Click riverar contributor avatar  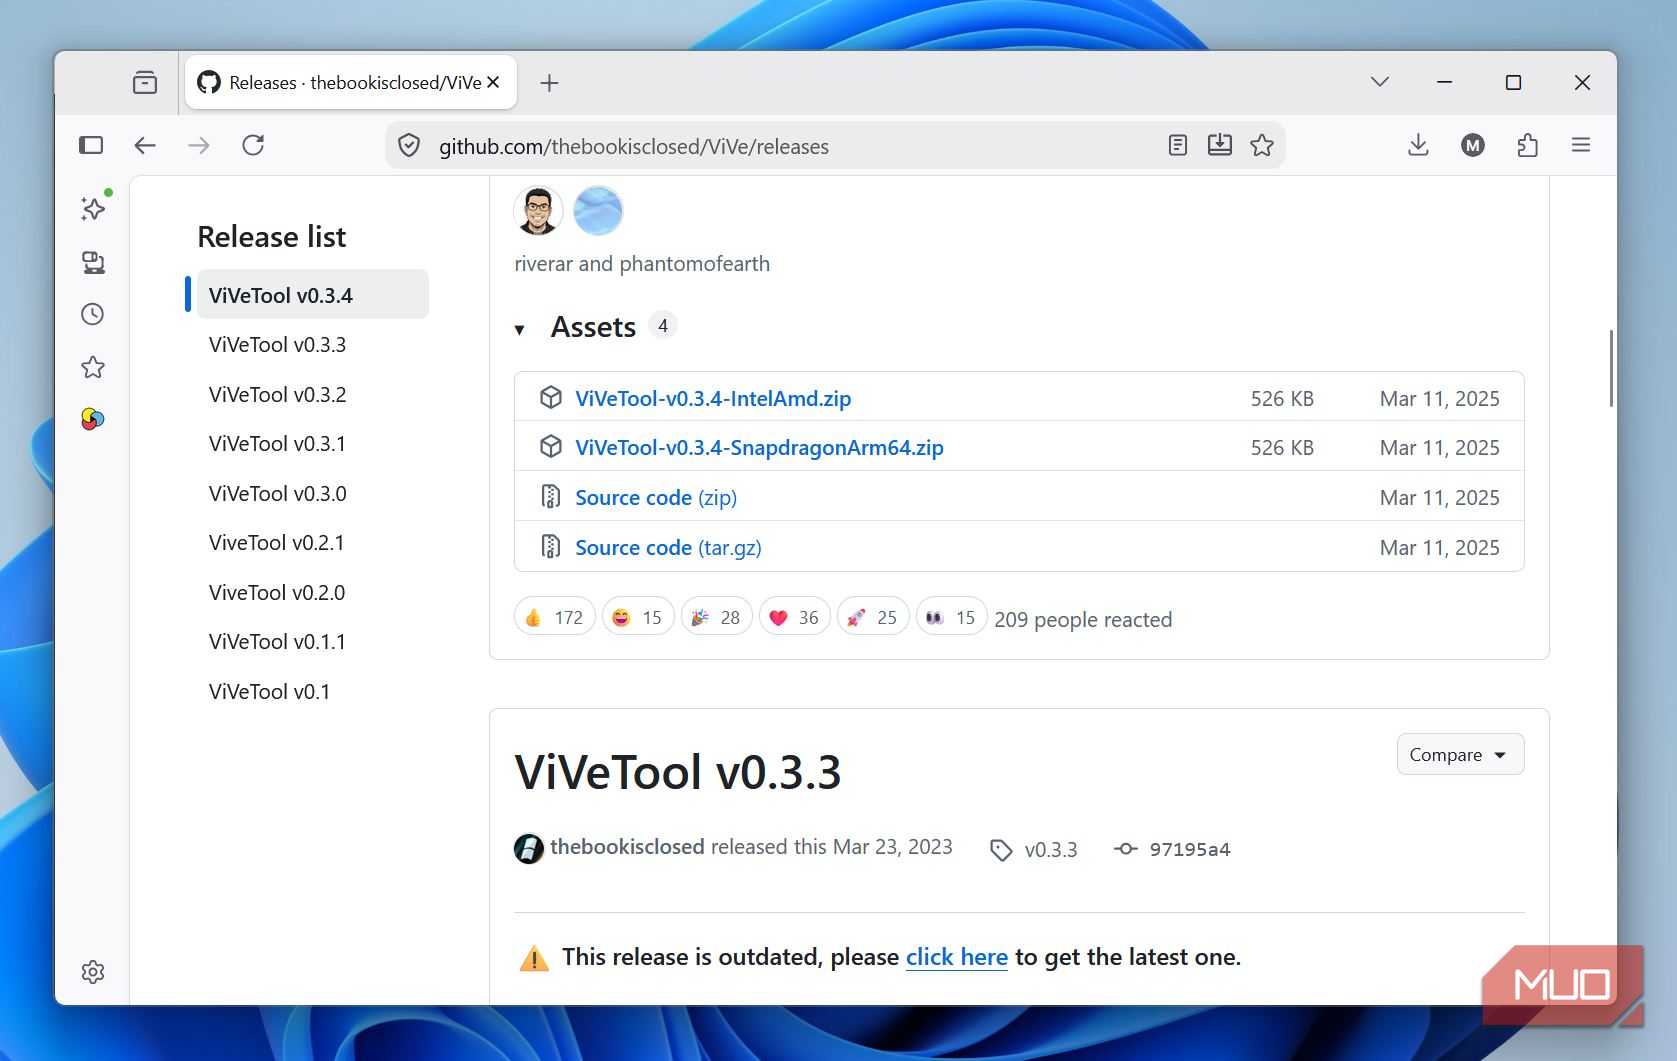pos(538,211)
